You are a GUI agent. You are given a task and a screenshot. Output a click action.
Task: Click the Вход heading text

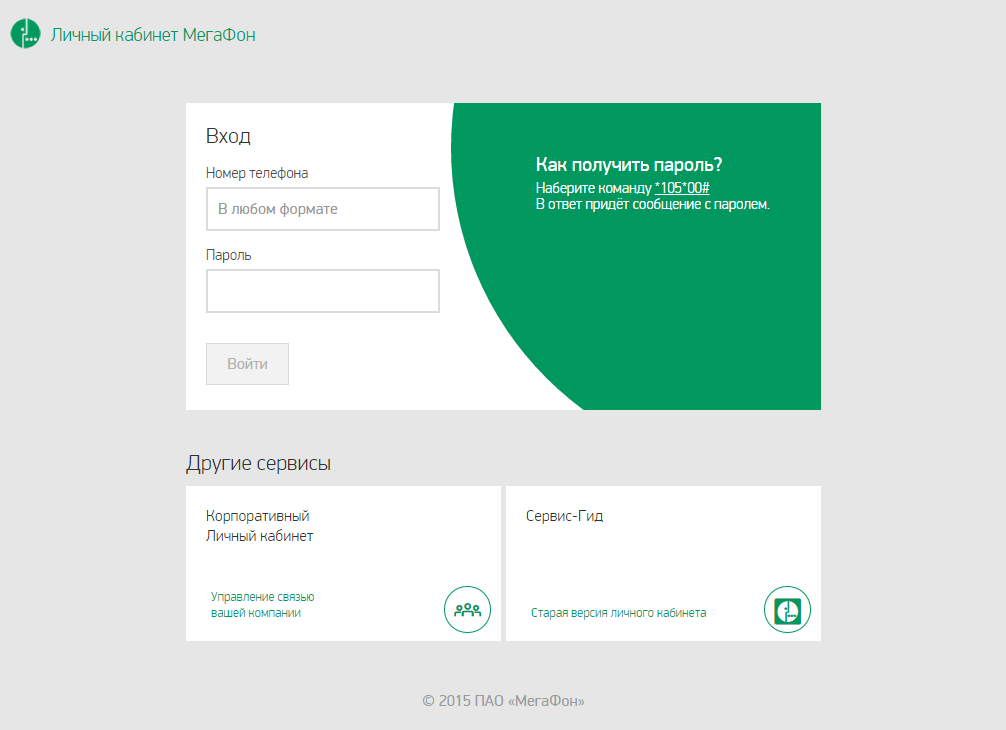click(228, 136)
